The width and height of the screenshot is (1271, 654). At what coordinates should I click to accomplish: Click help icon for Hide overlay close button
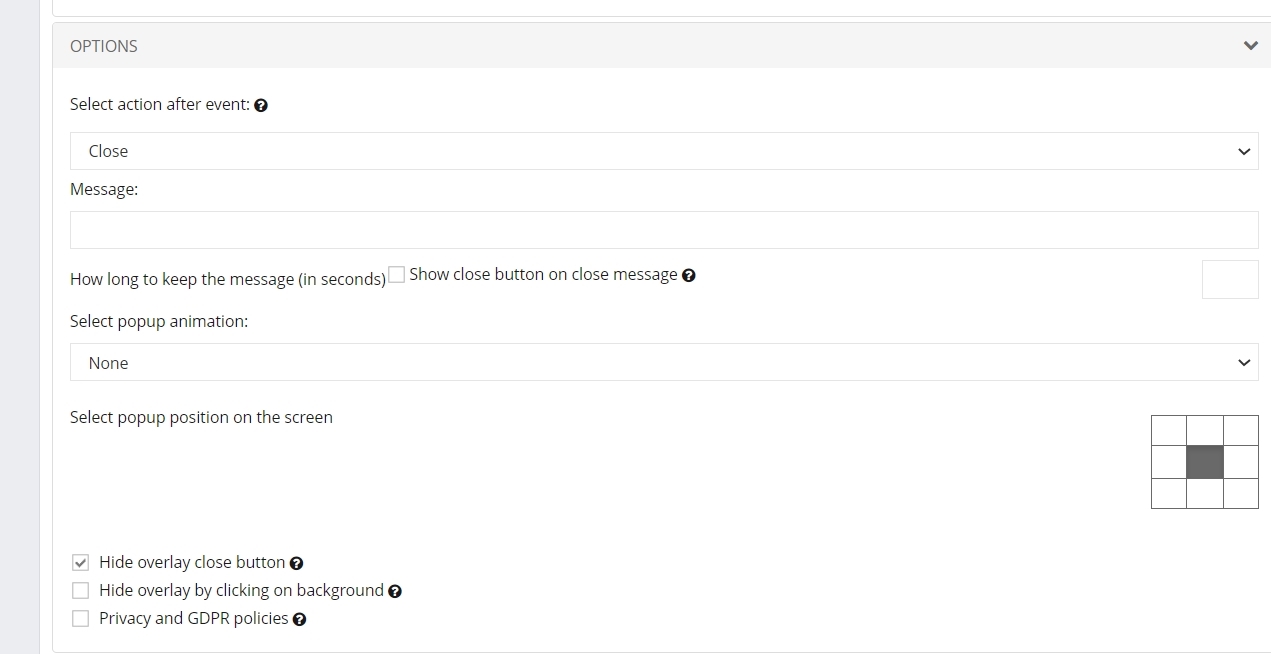tap(296, 564)
